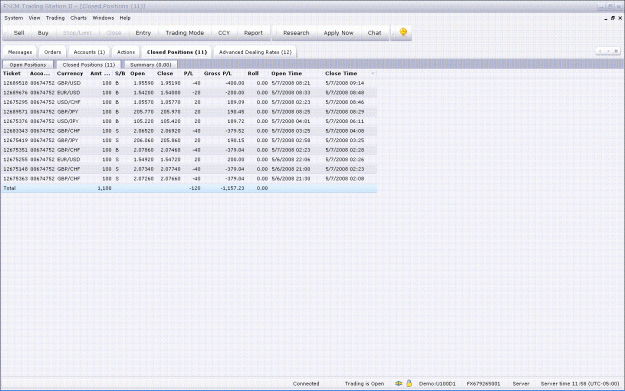
Task: Click the tab scroll right arrow
Action: pos(608,51)
